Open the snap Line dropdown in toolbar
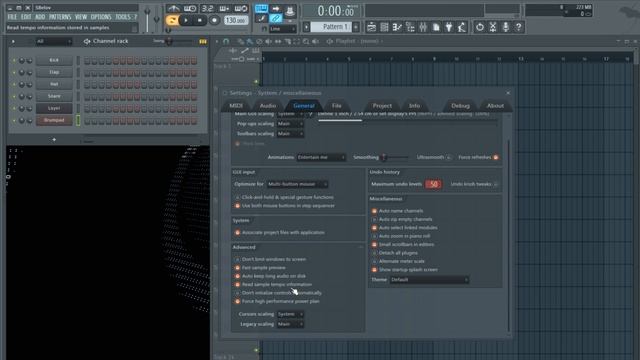This screenshot has width=640, height=360. pyautogui.click(x=282, y=29)
